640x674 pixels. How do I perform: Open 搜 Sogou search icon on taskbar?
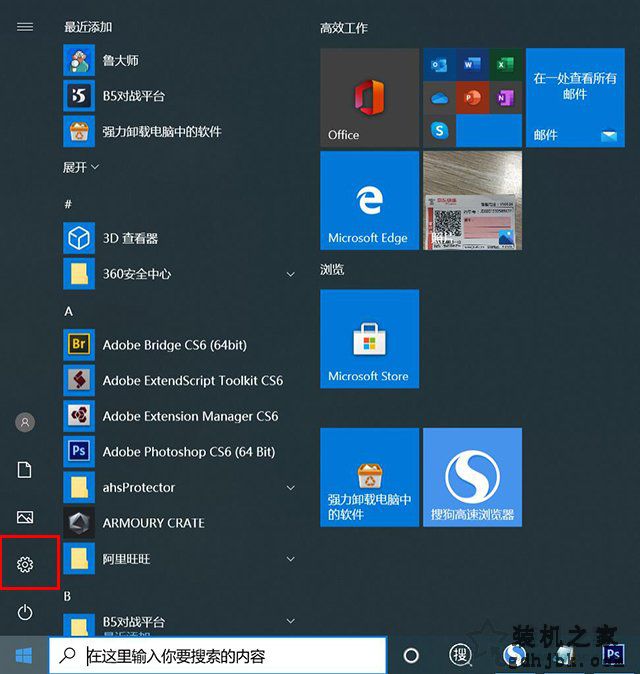(460, 656)
